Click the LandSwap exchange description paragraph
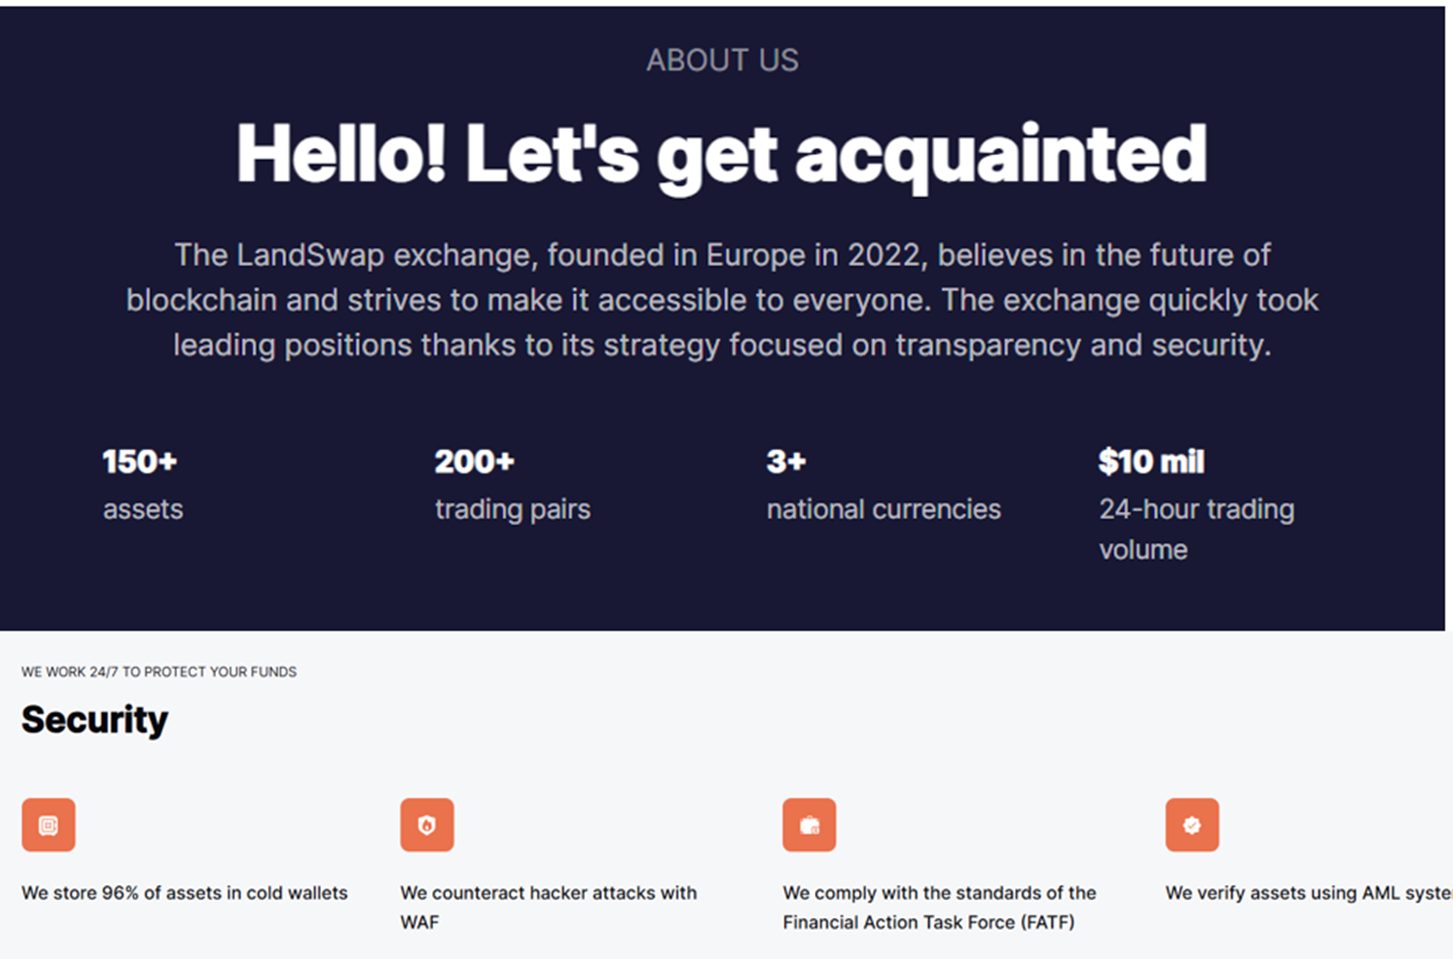Viewport: 1453px width, 959px height. [x=722, y=300]
